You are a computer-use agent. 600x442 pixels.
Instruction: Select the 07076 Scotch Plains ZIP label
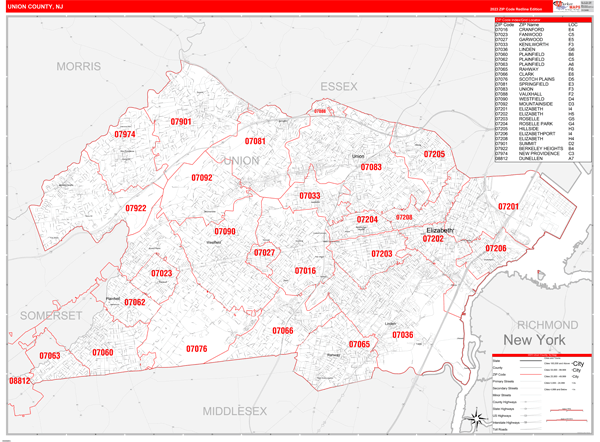(197, 349)
